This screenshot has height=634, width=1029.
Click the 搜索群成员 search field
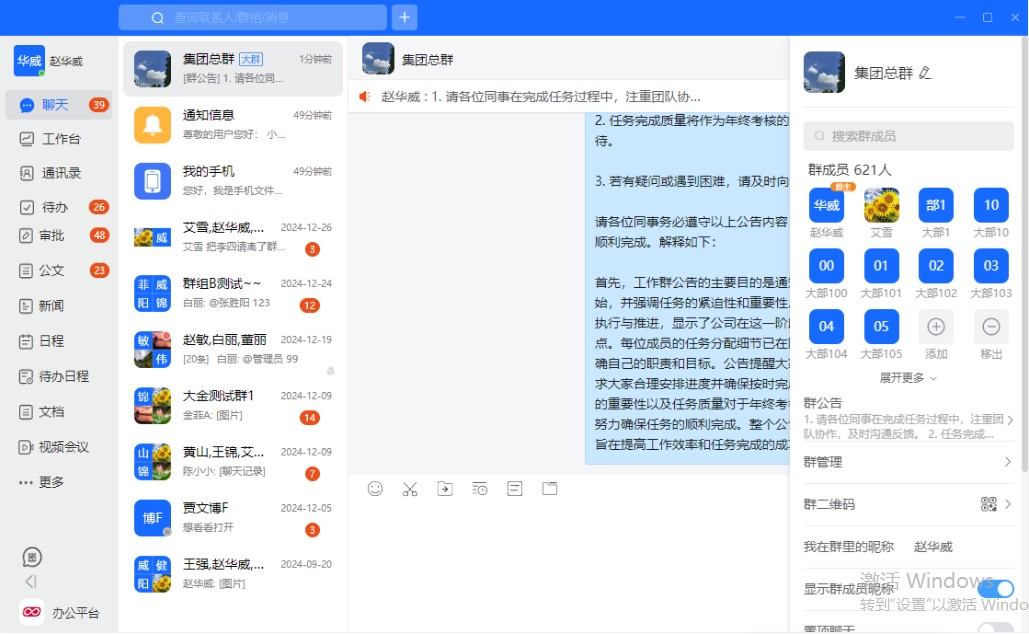point(908,136)
